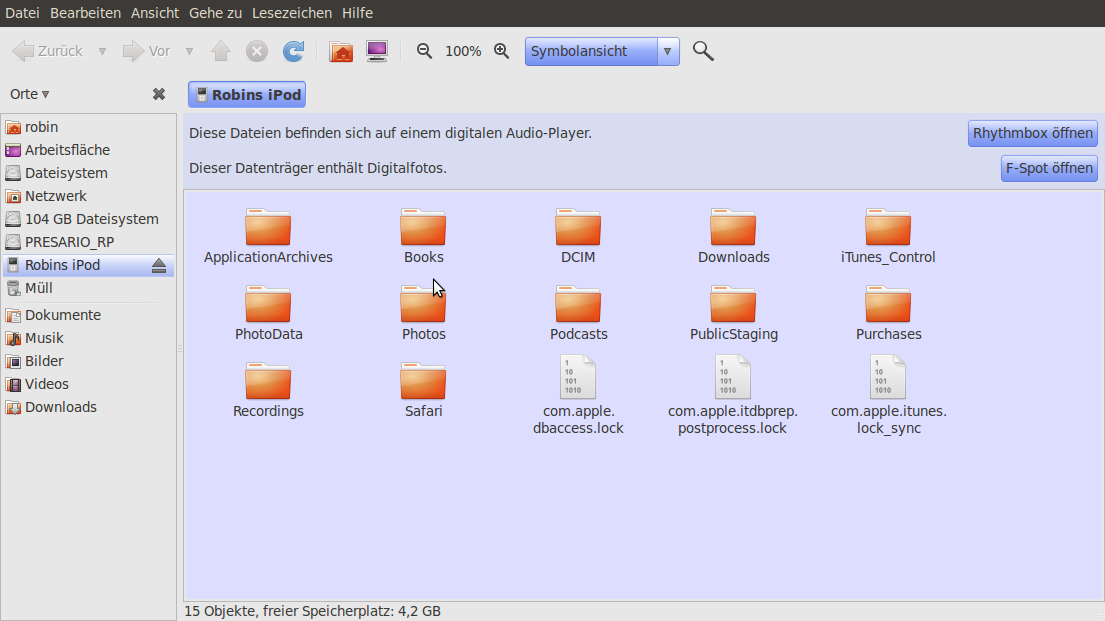Select the Recordings folder icon
Viewport: 1105px width, 621px height.
tap(268, 381)
